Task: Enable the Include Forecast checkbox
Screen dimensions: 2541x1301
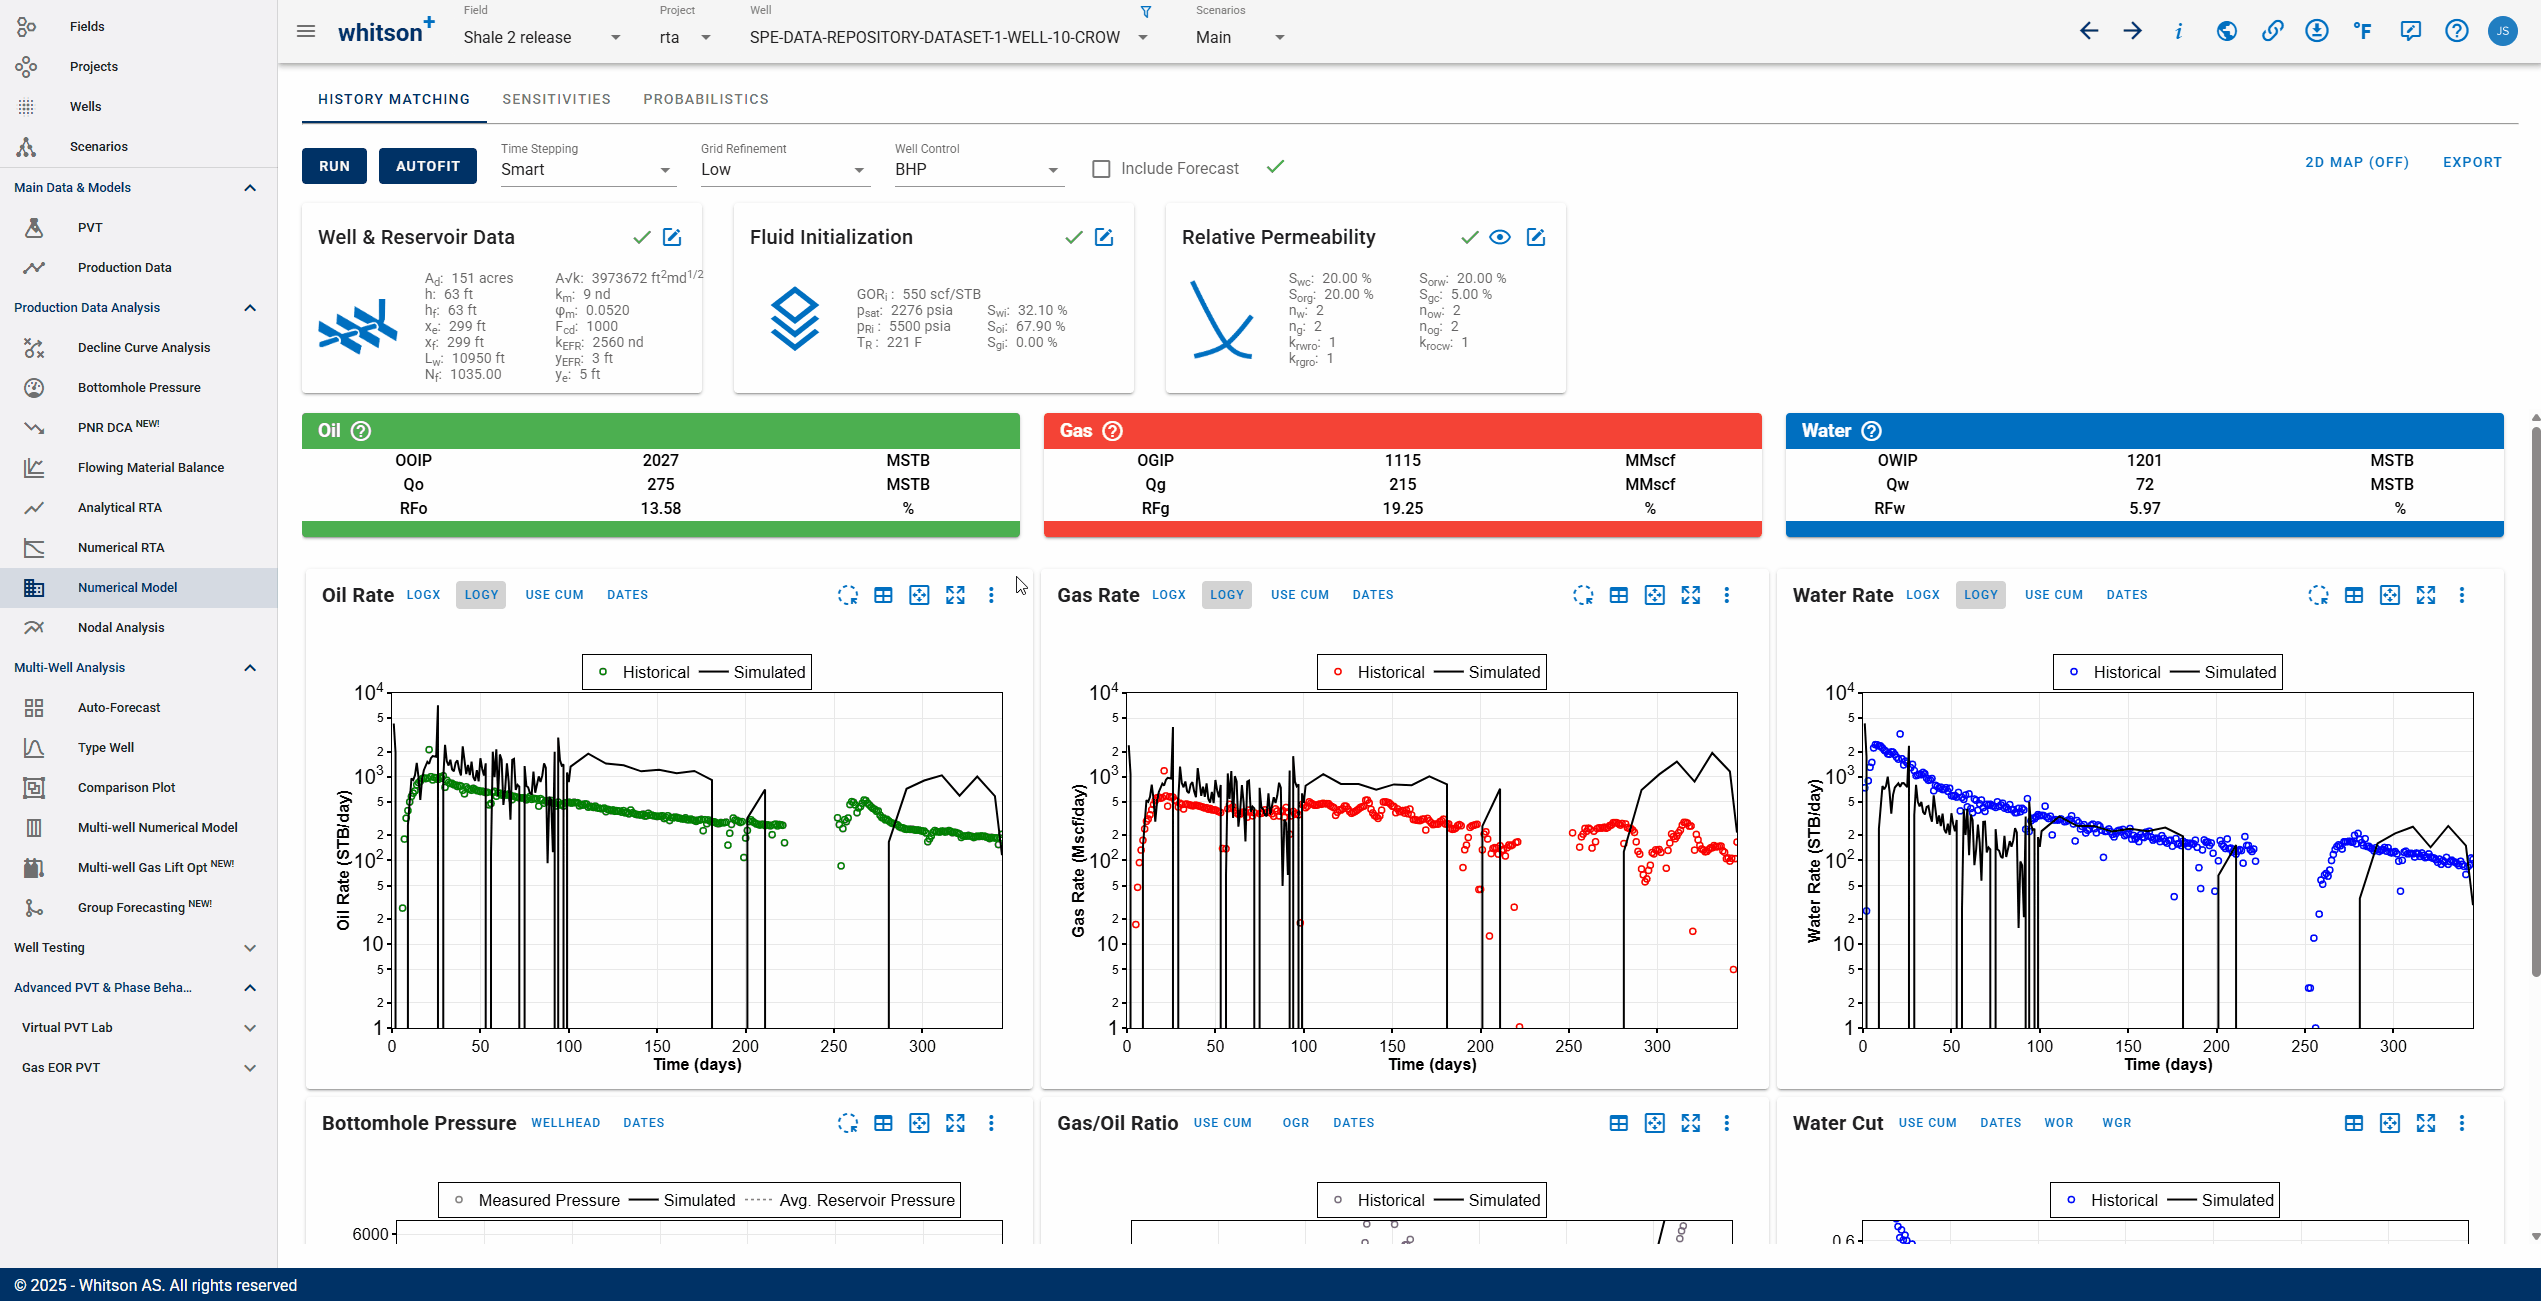Action: pos(1101,169)
